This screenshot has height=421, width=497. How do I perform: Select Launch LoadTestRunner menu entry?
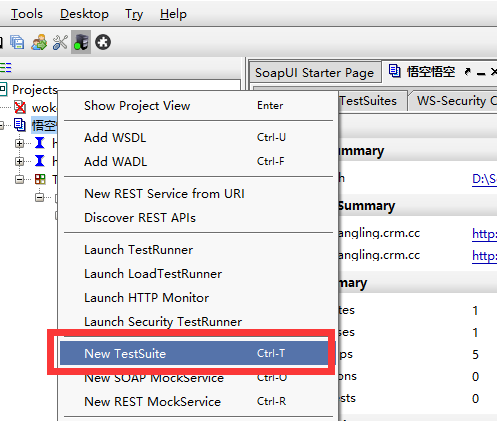click(198, 274)
